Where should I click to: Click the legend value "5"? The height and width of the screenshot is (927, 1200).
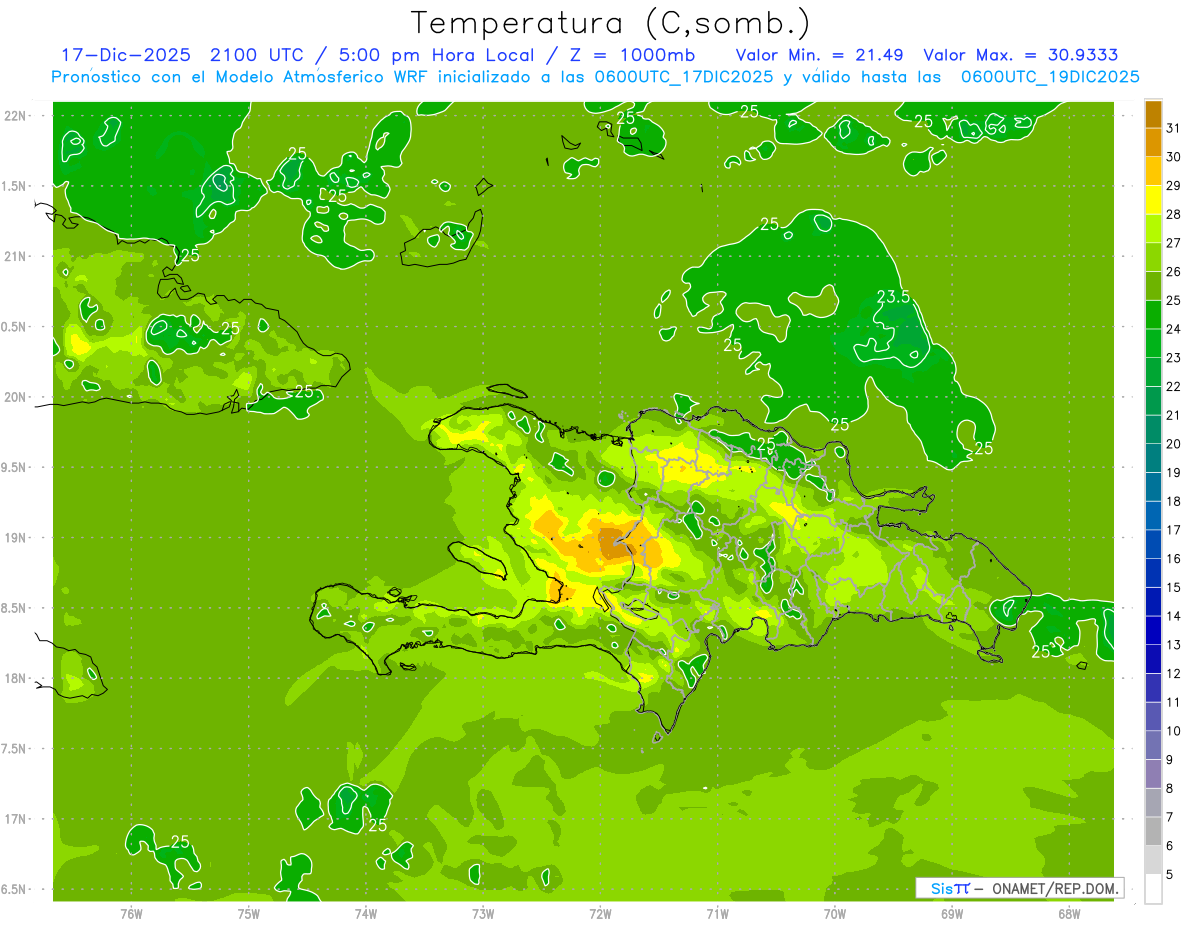click(1169, 874)
